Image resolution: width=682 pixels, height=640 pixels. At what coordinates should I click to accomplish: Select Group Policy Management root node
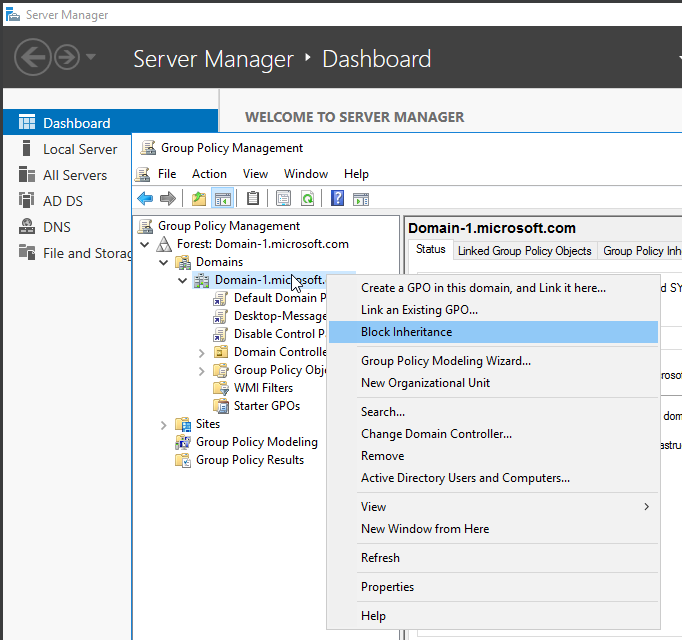coord(229,226)
